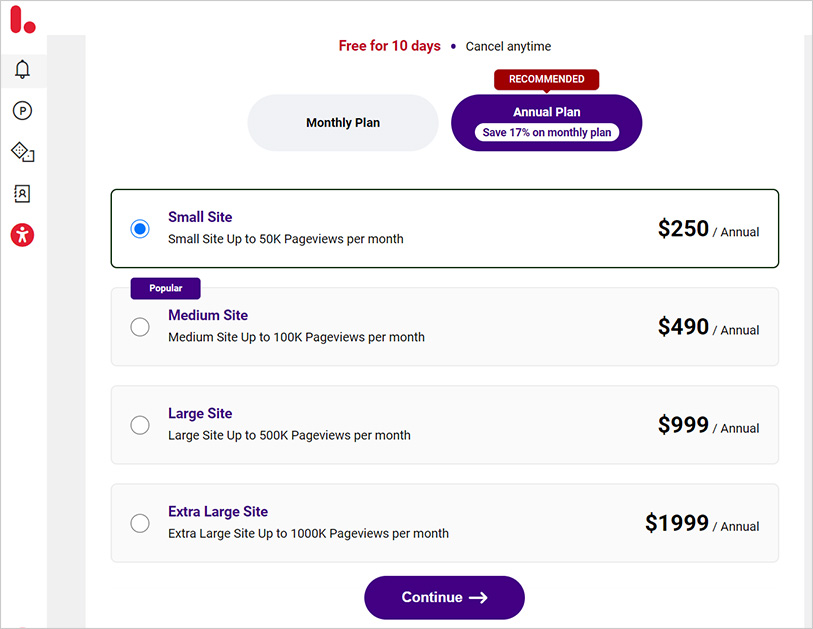Click the Popular badge above Medium Site
The height and width of the screenshot is (629, 813).
point(164,287)
